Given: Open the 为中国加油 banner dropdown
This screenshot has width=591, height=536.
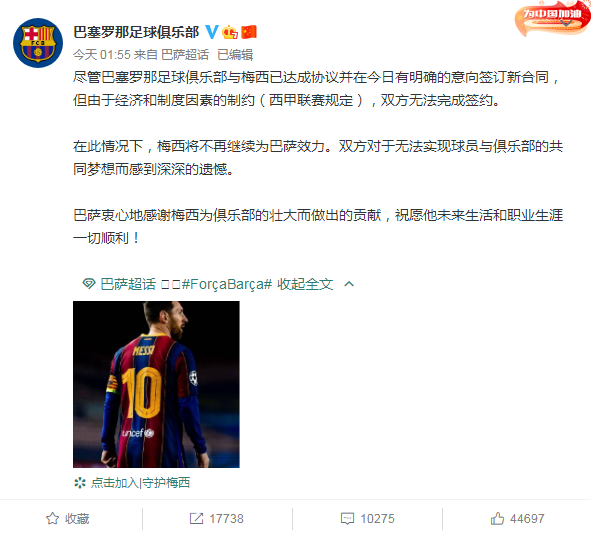Looking at the screenshot, I should point(567,23).
